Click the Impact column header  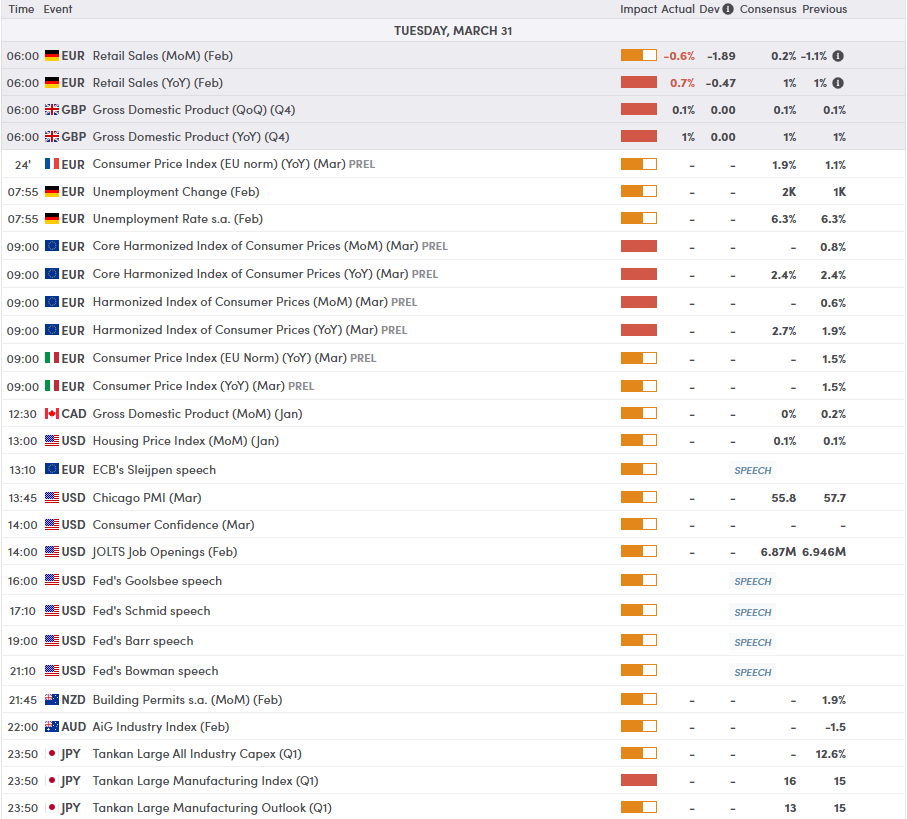pyautogui.click(x=639, y=9)
